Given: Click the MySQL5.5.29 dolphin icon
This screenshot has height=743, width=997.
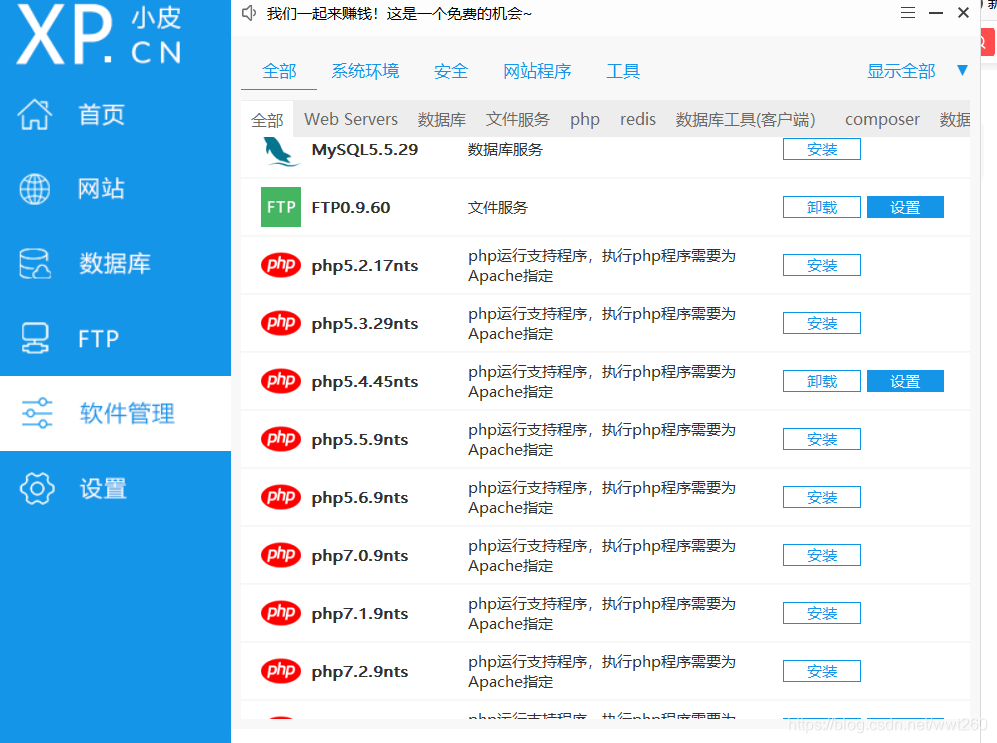Looking at the screenshot, I should (281, 151).
